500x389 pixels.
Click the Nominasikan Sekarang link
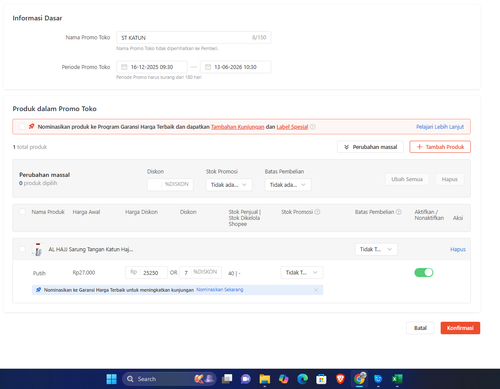click(220, 290)
